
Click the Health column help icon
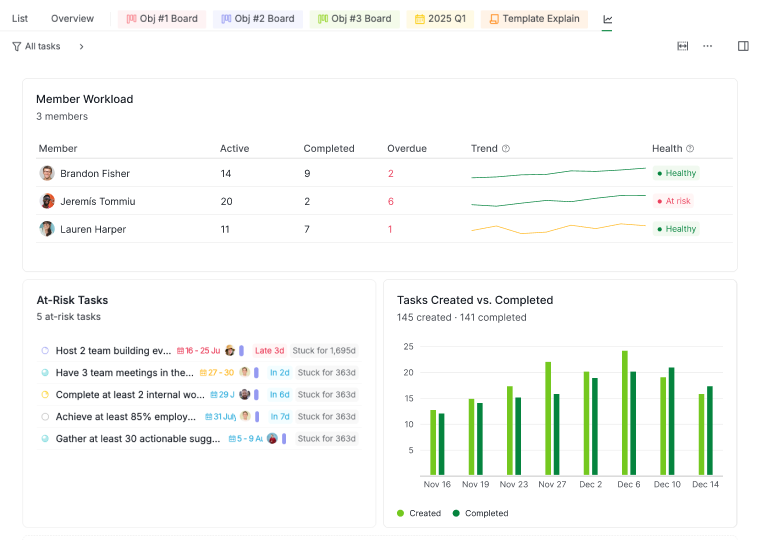pyautogui.click(x=690, y=149)
